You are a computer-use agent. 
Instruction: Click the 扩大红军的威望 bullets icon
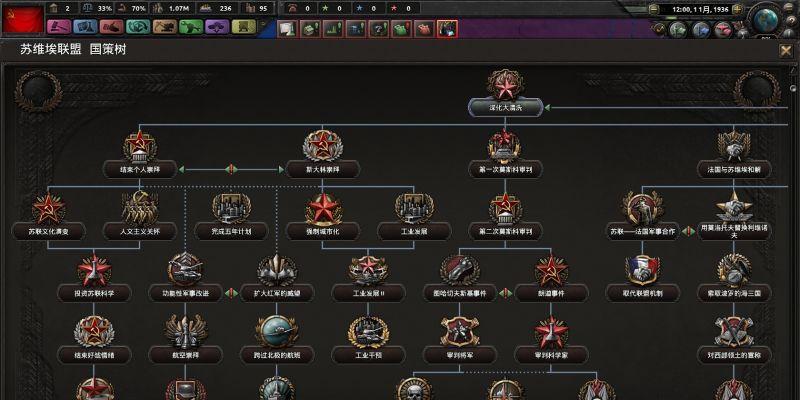tap(277, 269)
